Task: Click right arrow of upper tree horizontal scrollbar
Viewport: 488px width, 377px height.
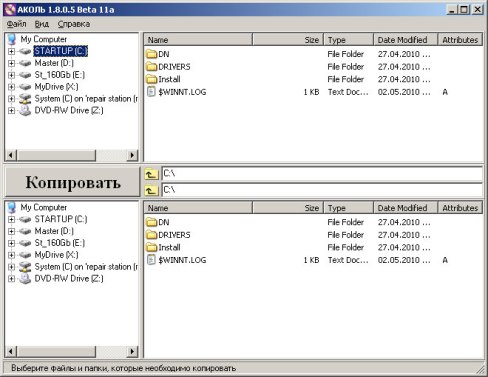Action: pos(133,155)
